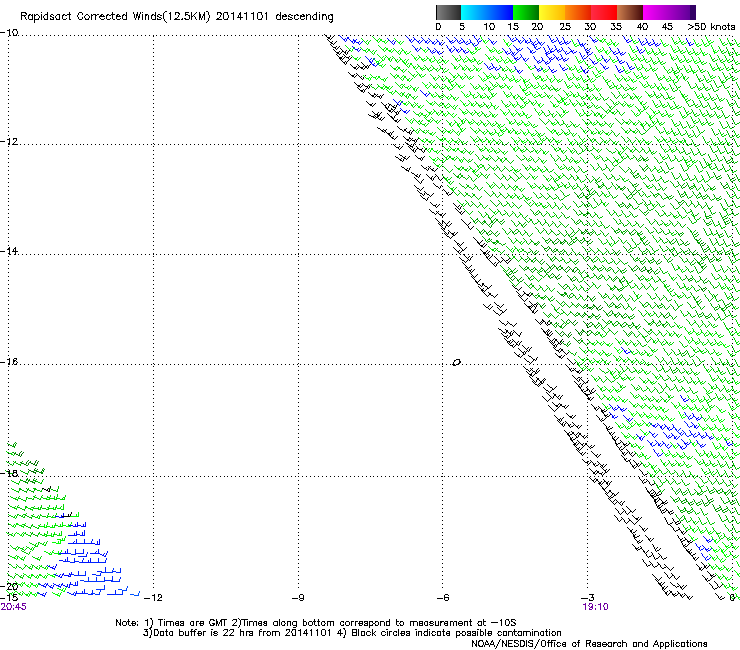The image size is (740, 650).
Task: Click the latitude label '-18' on the left axis
Action: pos(9,473)
